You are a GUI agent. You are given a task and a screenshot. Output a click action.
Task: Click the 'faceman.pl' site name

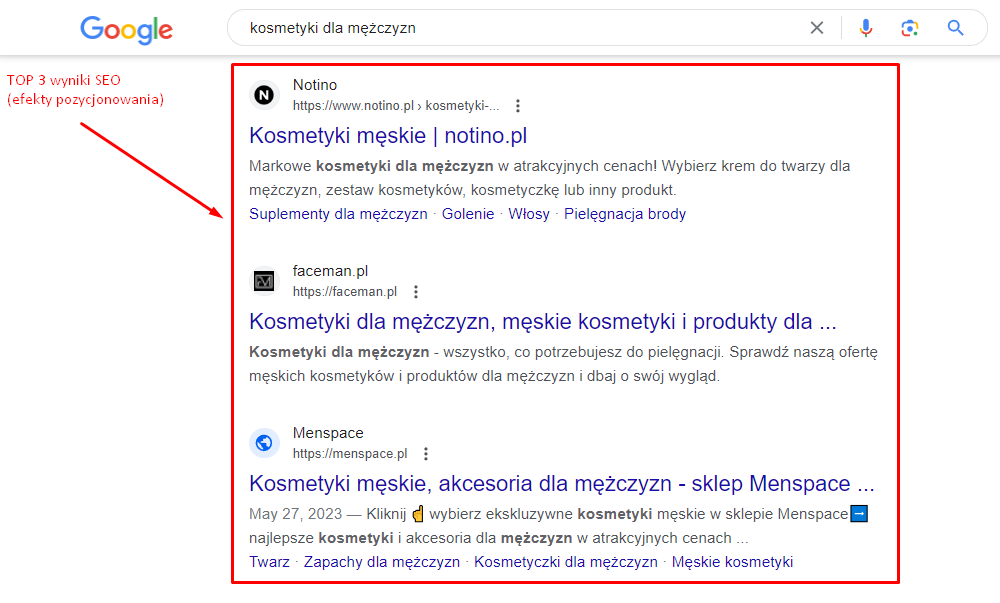[x=330, y=271]
